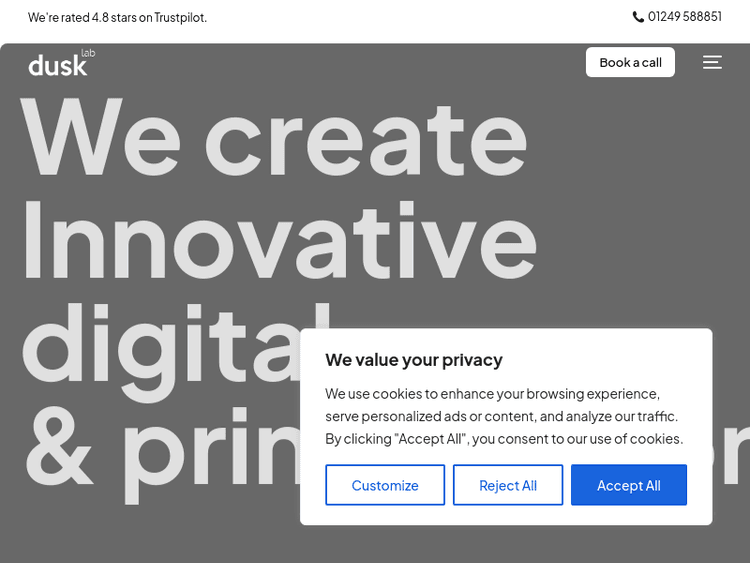The width and height of the screenshot is (750, 563).
Task: Call the number 01249 588851
Action: click(684, 17)
